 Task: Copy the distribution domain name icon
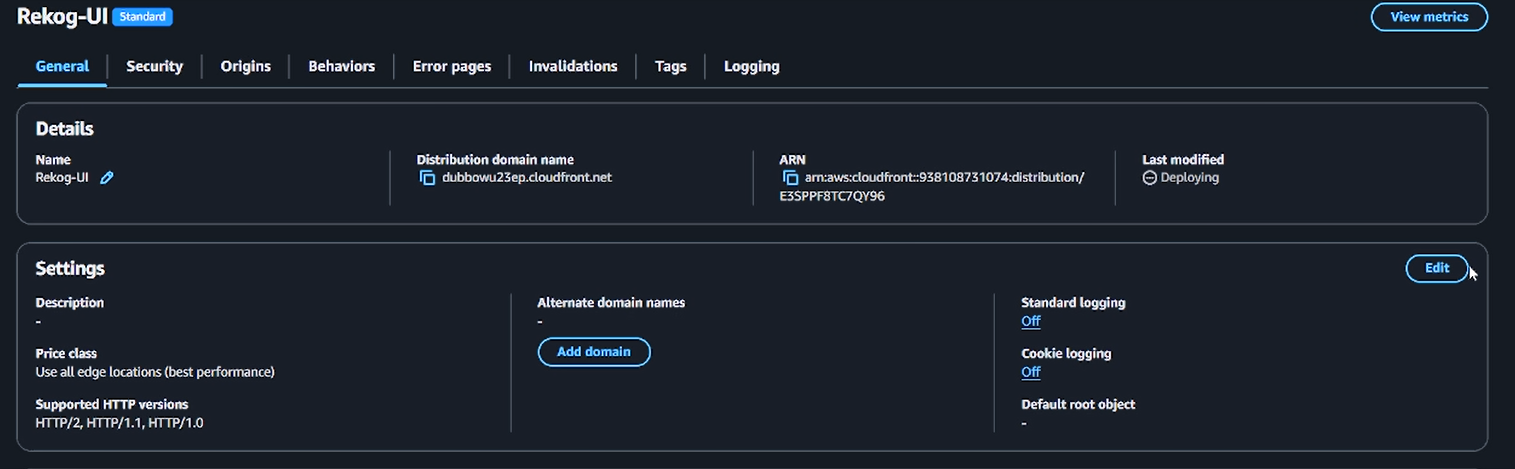427,178
